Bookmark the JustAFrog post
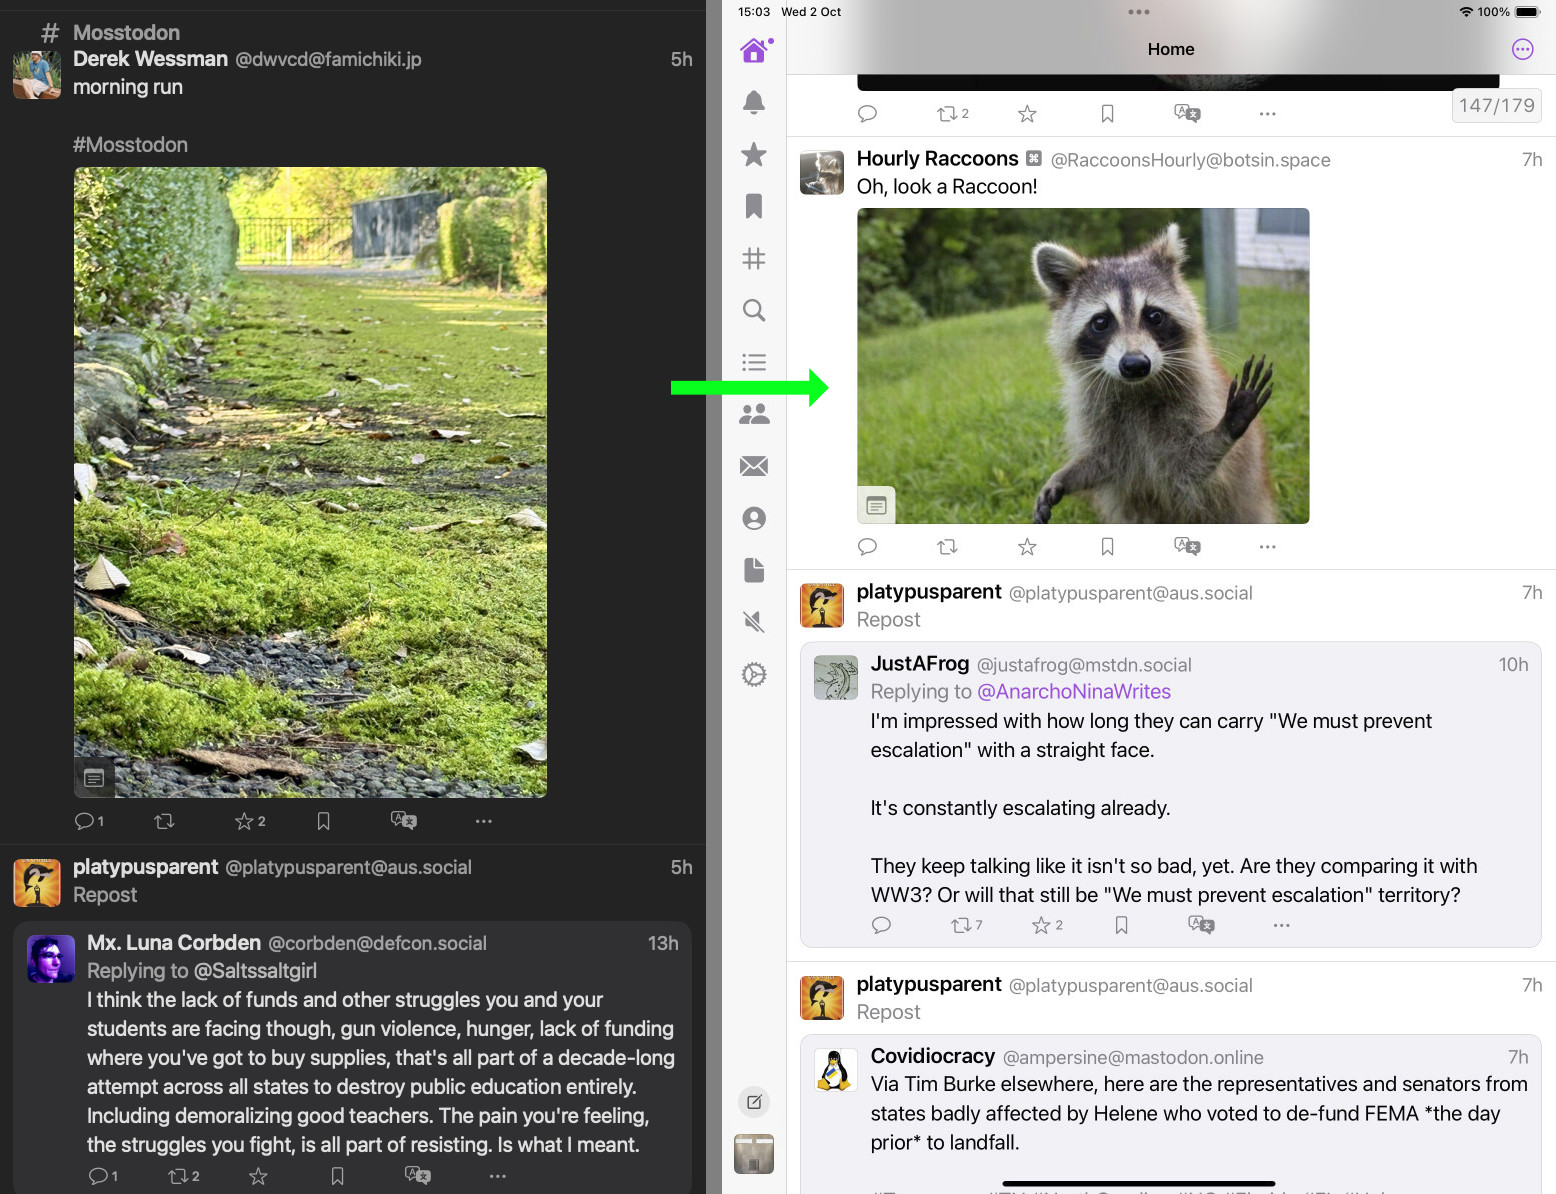 (1121, 925)
